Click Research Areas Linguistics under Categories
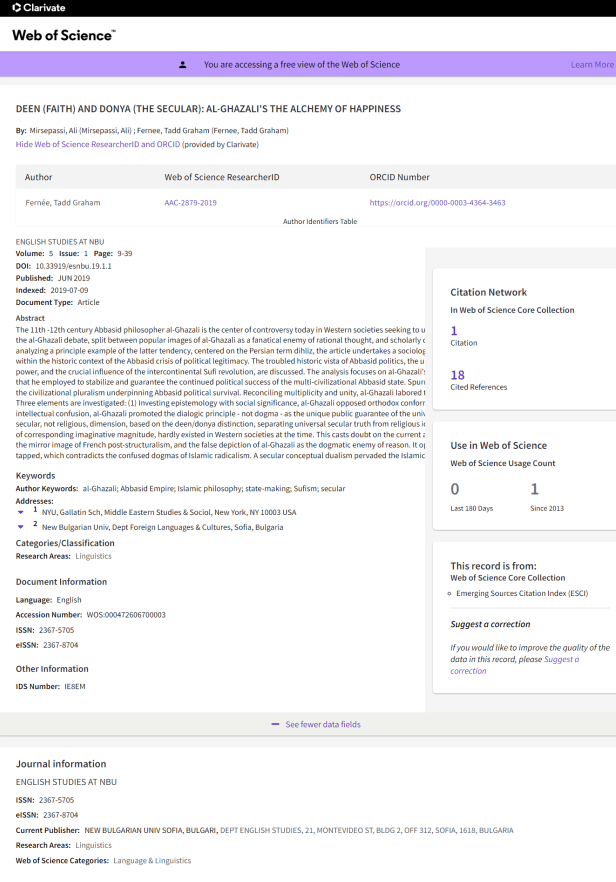The image size is (616, 882). (93, 556)
